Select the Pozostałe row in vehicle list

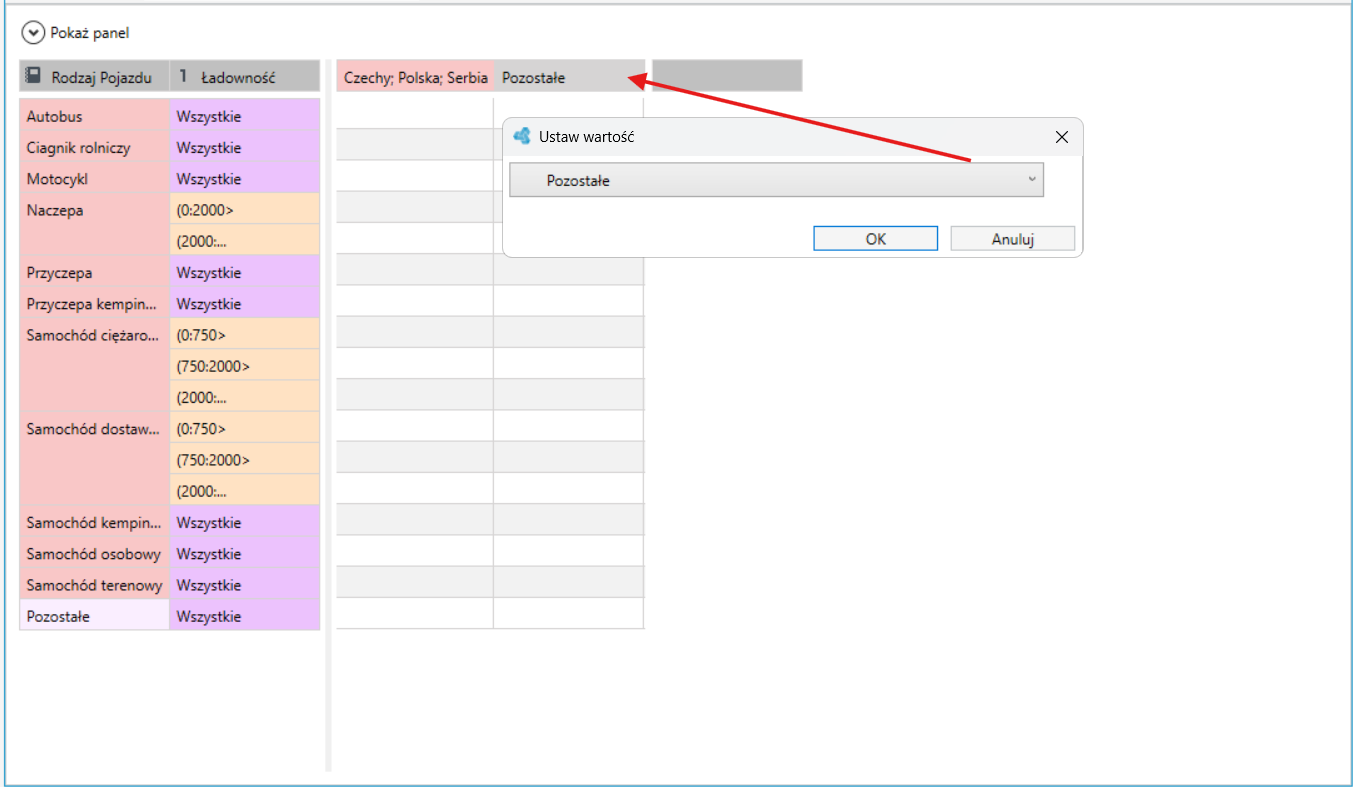pos(95,616)
